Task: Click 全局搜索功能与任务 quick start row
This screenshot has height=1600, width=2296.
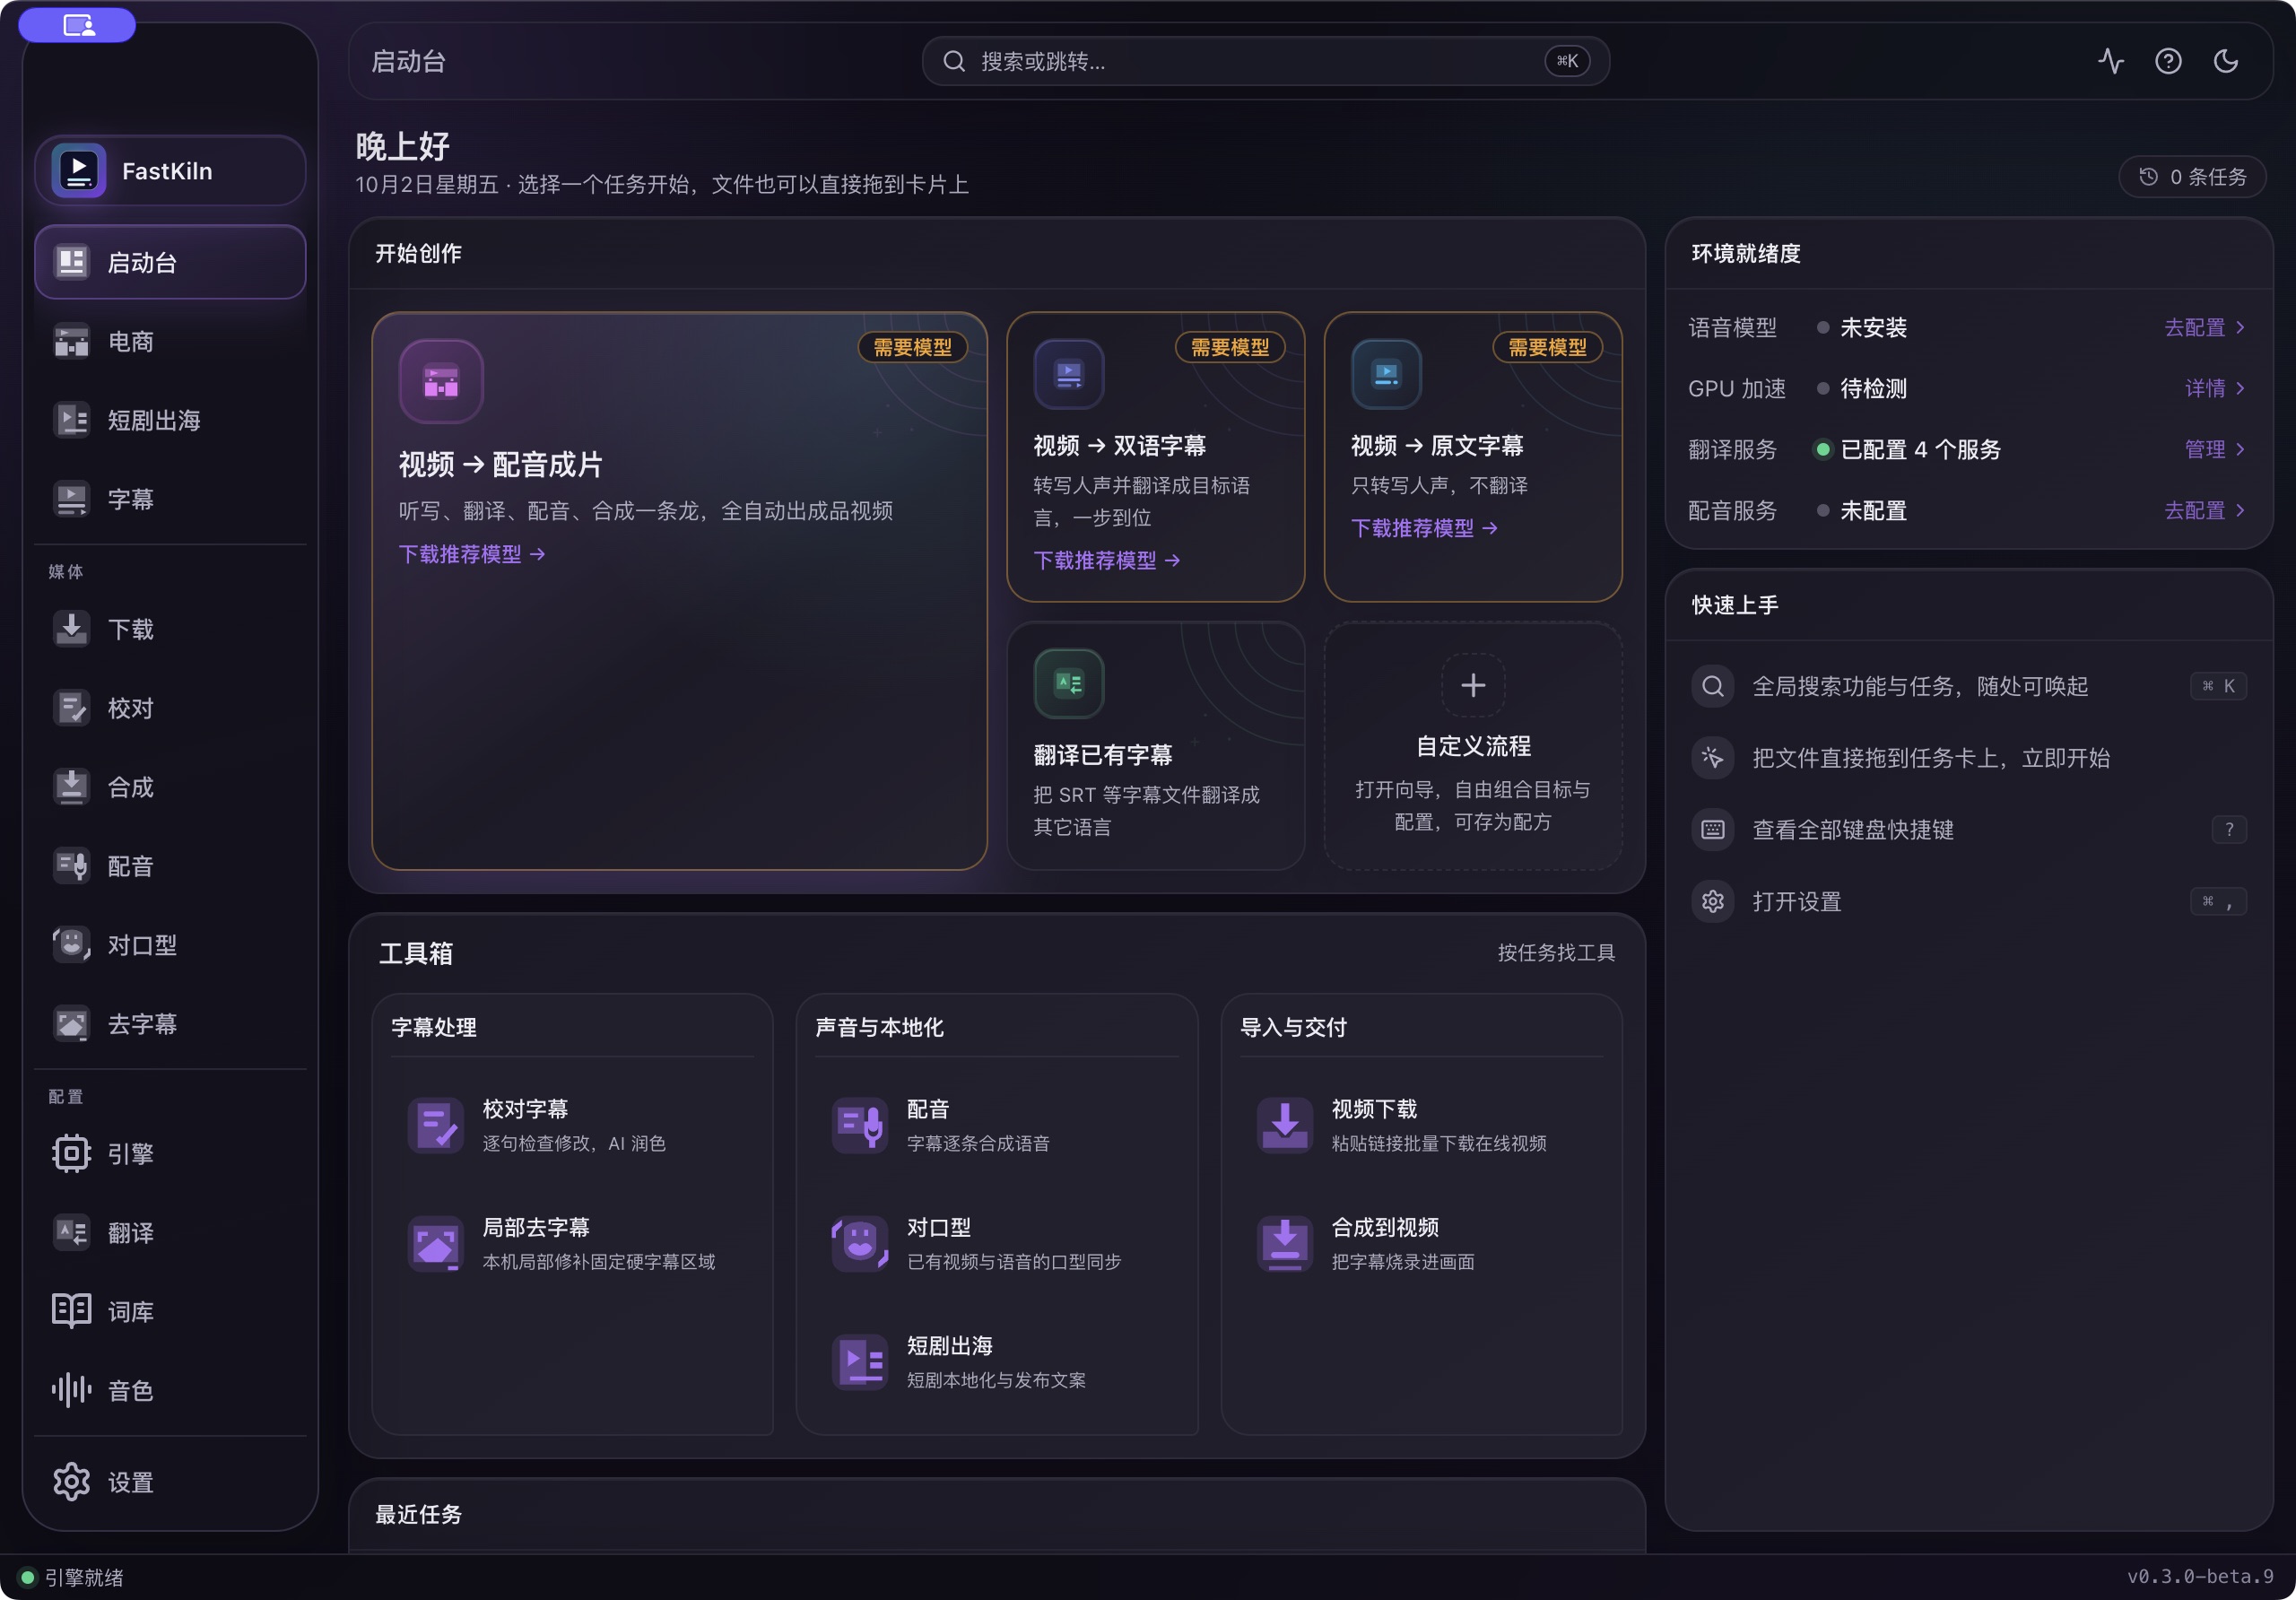Action: [1968, 686]
